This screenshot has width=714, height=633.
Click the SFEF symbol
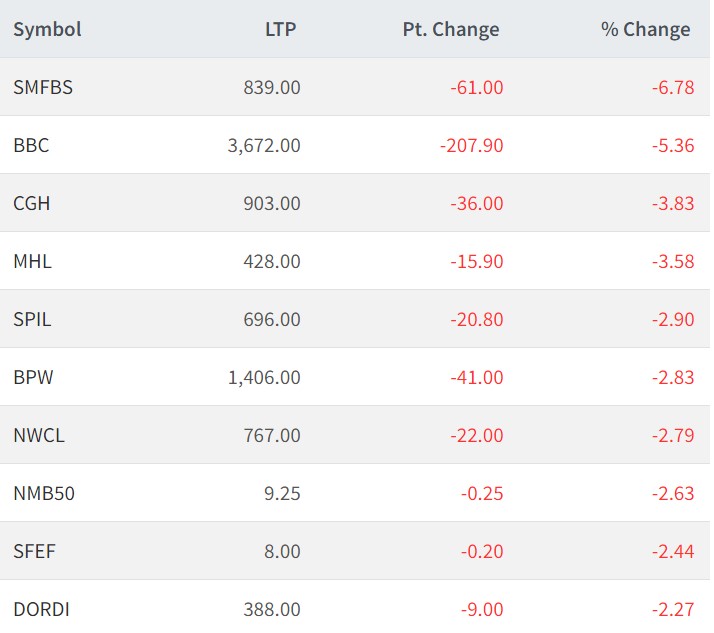point(33,551)
